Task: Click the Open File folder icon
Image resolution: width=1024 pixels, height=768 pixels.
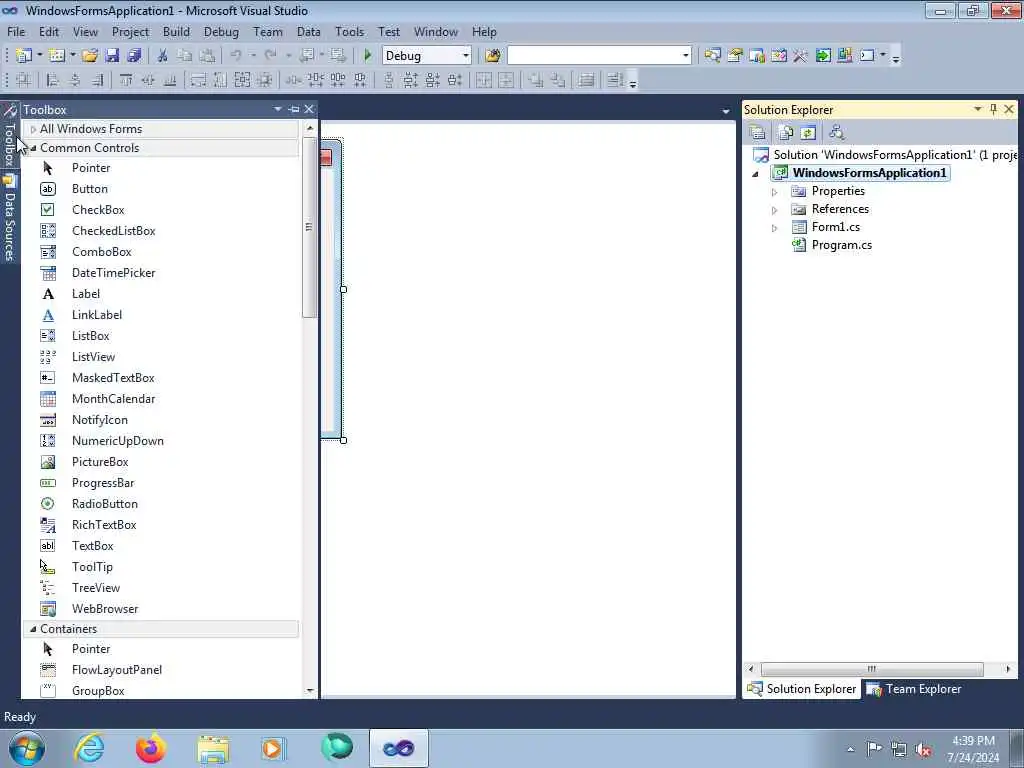Action: (90, 56)
